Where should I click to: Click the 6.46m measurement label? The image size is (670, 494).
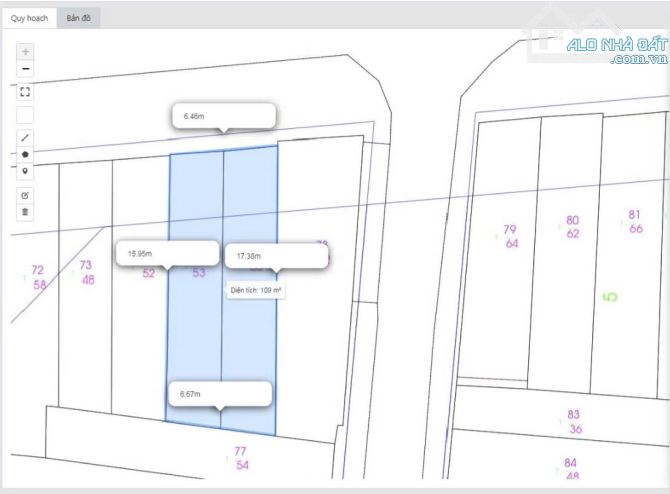pos(223,116)
